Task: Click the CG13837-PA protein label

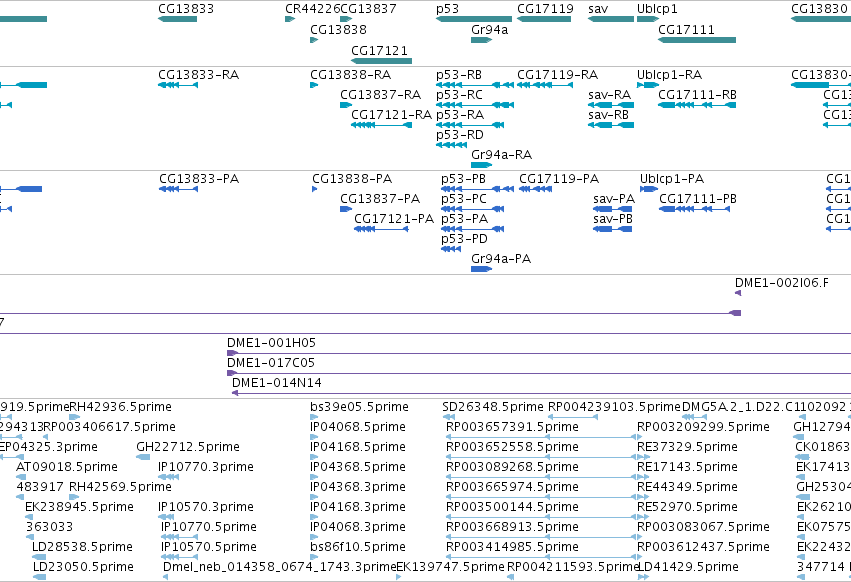Action: 380,199
